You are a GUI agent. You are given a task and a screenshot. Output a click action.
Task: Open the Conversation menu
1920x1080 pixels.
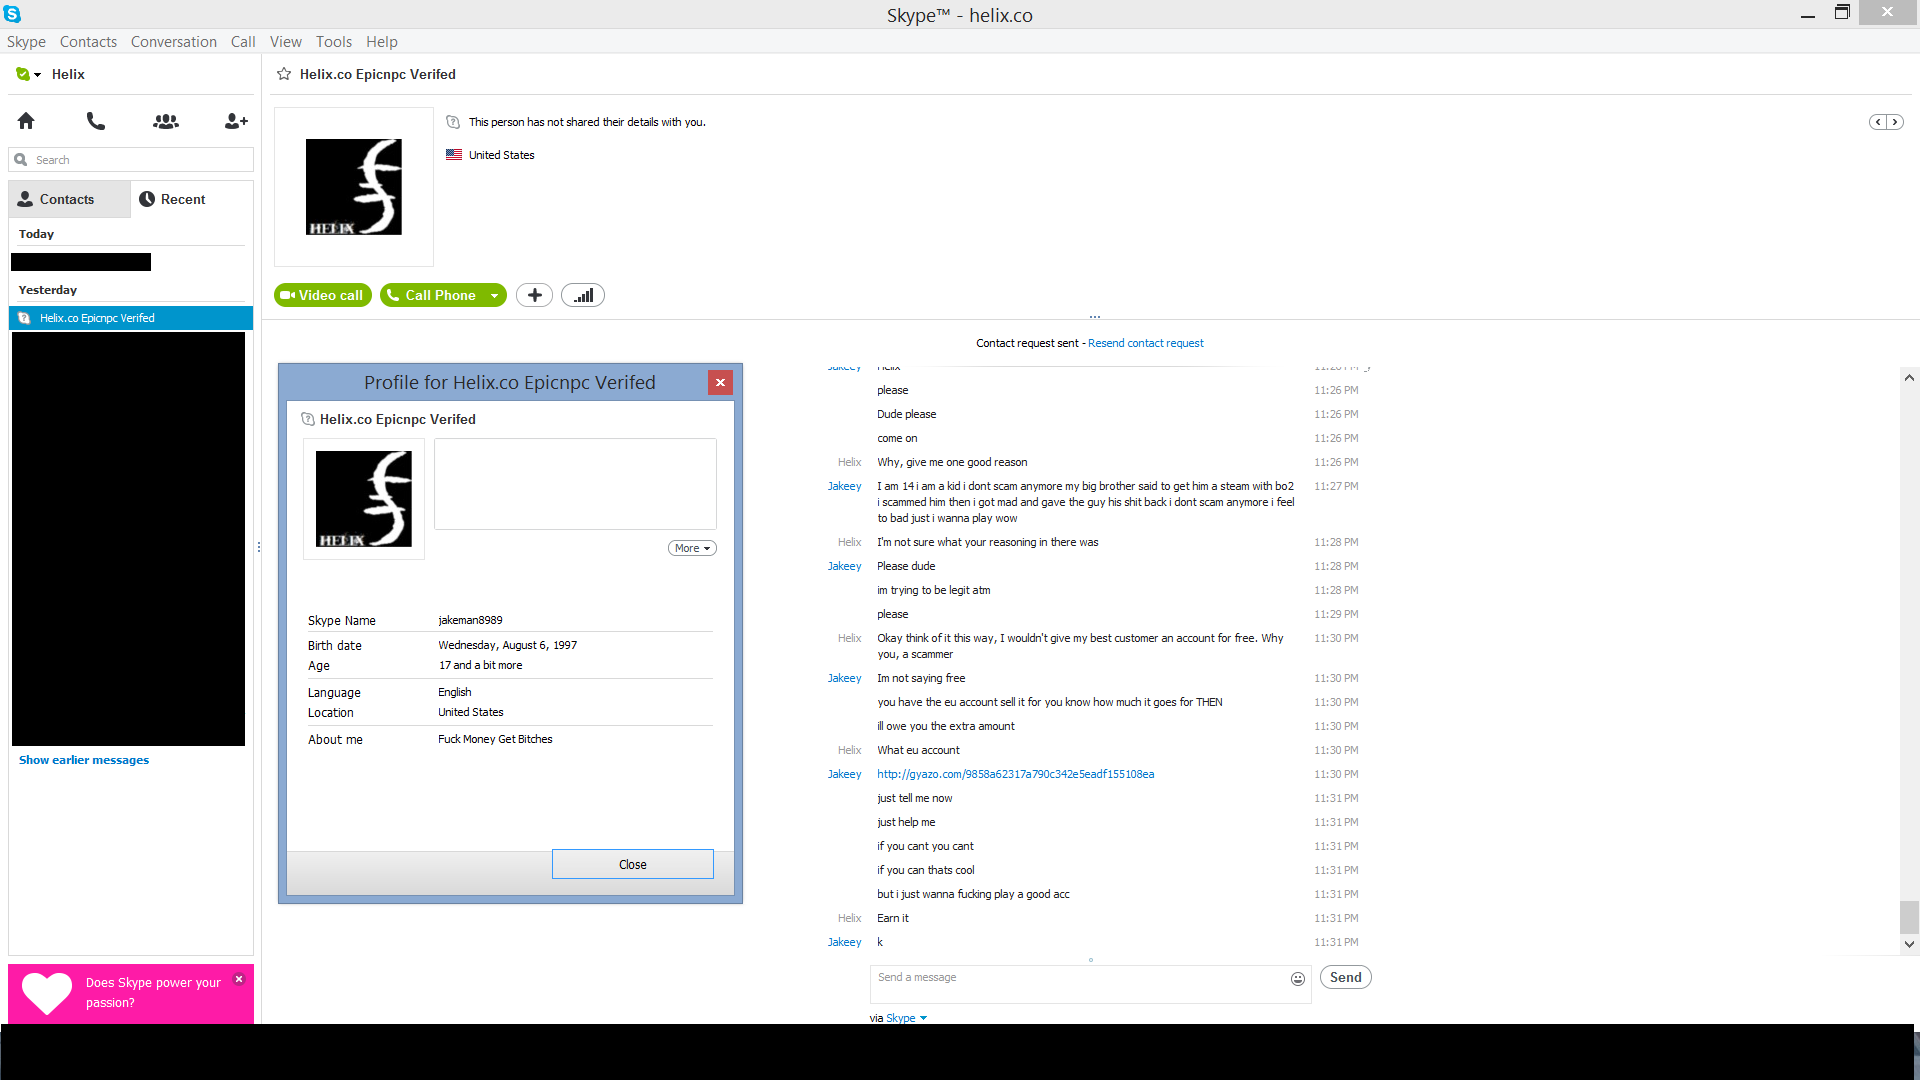[174, 41]
